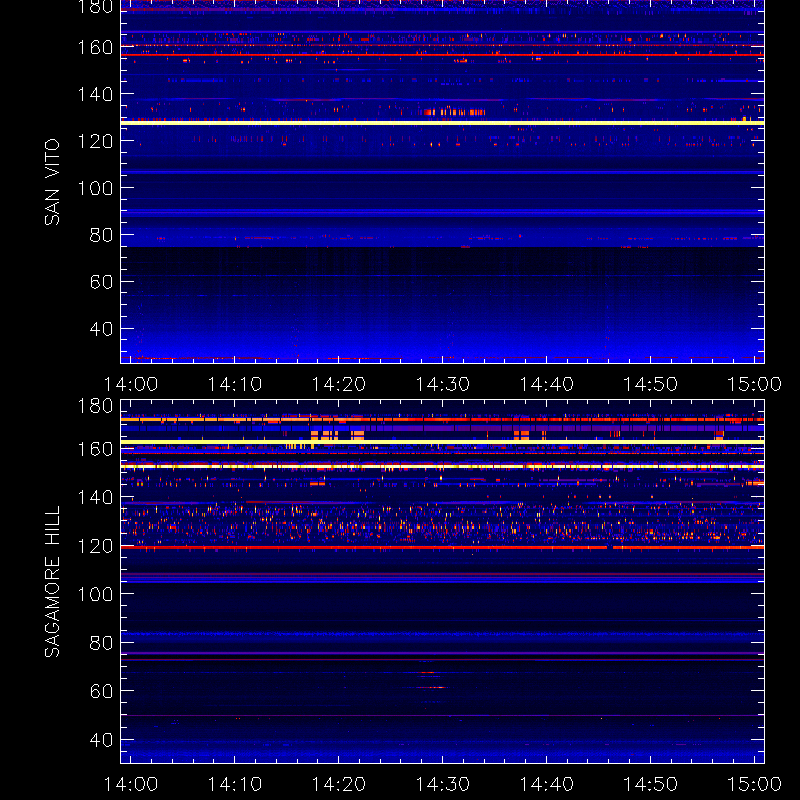
Task: Click 14:30 time label under San Vito plot
Action: coord(442,384)
